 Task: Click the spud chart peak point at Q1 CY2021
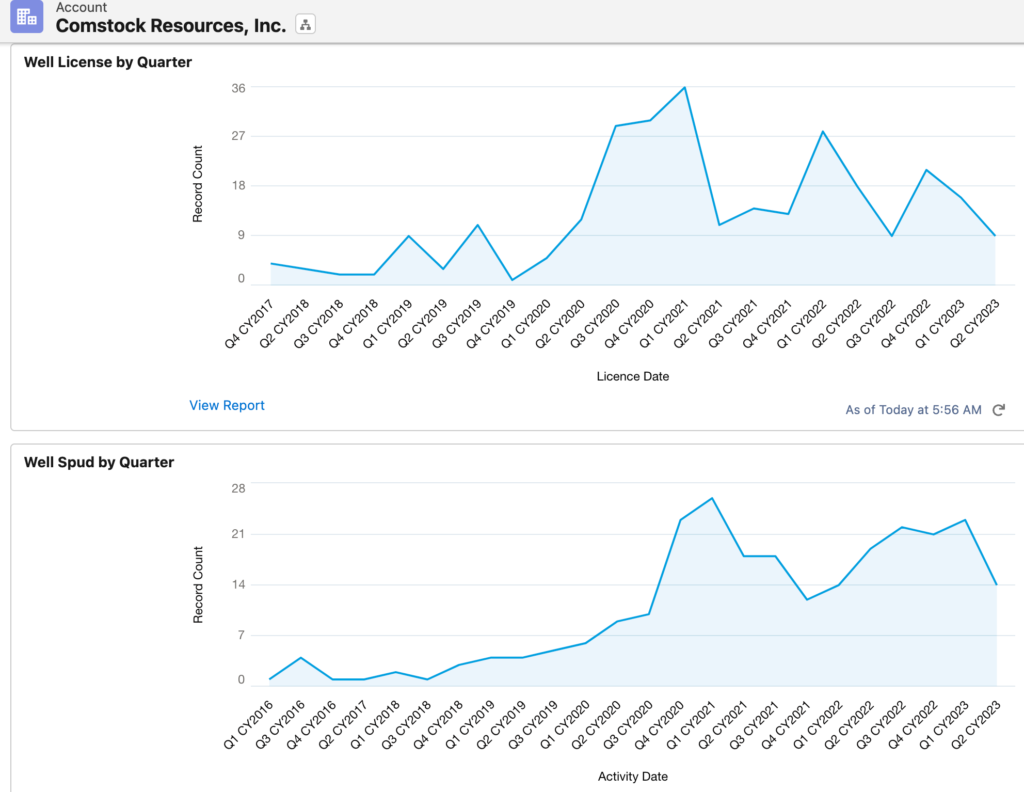(x=712, y=498)
